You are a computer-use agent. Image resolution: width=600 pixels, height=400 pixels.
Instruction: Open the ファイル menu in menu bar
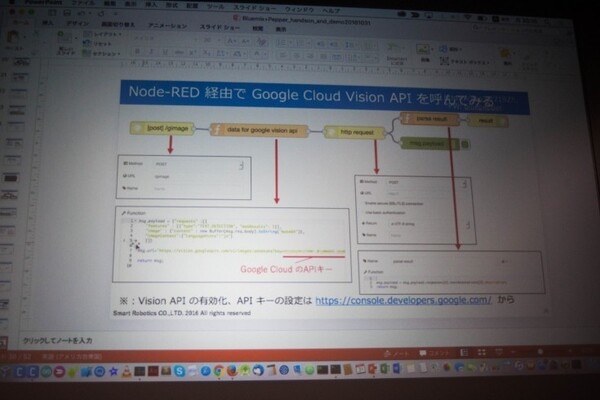coord(79,5)
